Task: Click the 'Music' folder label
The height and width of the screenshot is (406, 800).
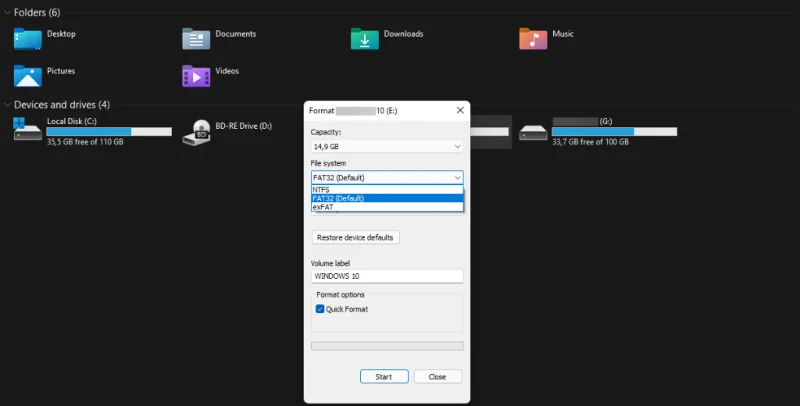Action: [563, 34]
